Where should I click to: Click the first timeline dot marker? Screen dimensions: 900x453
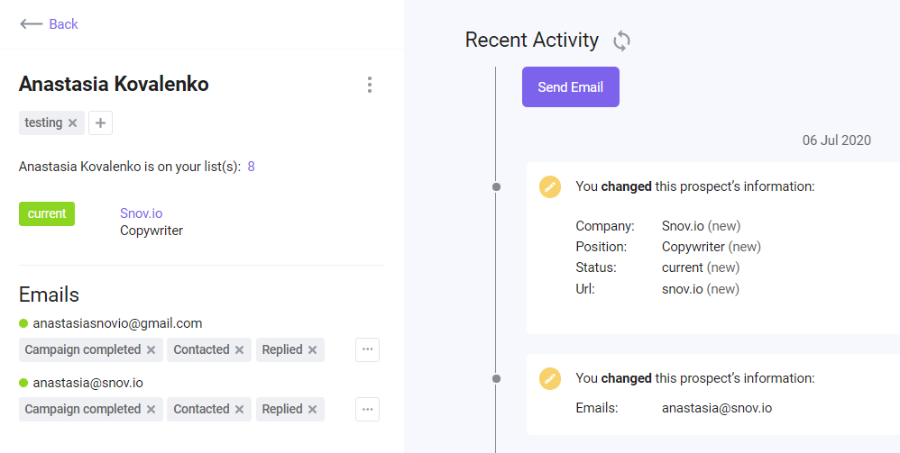[x=496, y=187]
